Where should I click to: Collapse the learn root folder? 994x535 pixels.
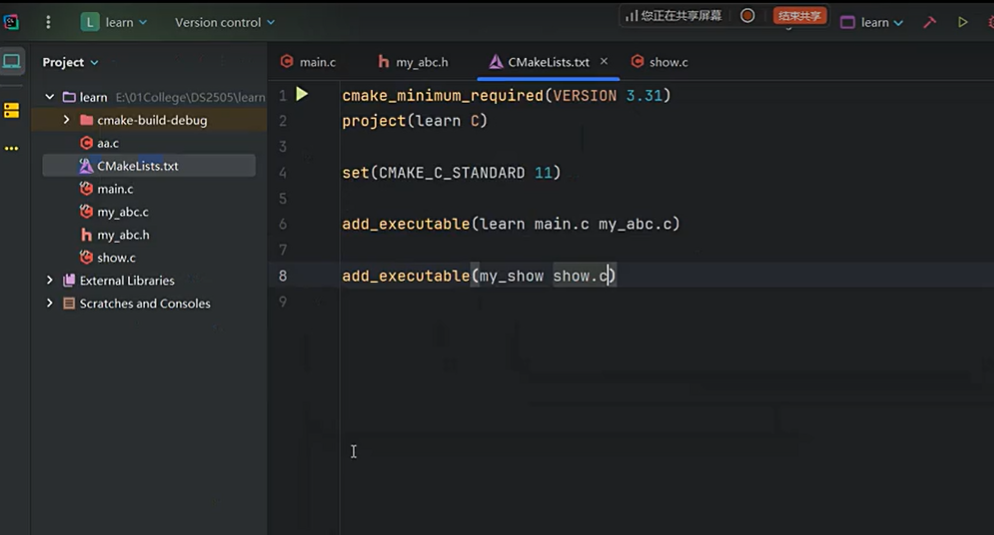49,97
